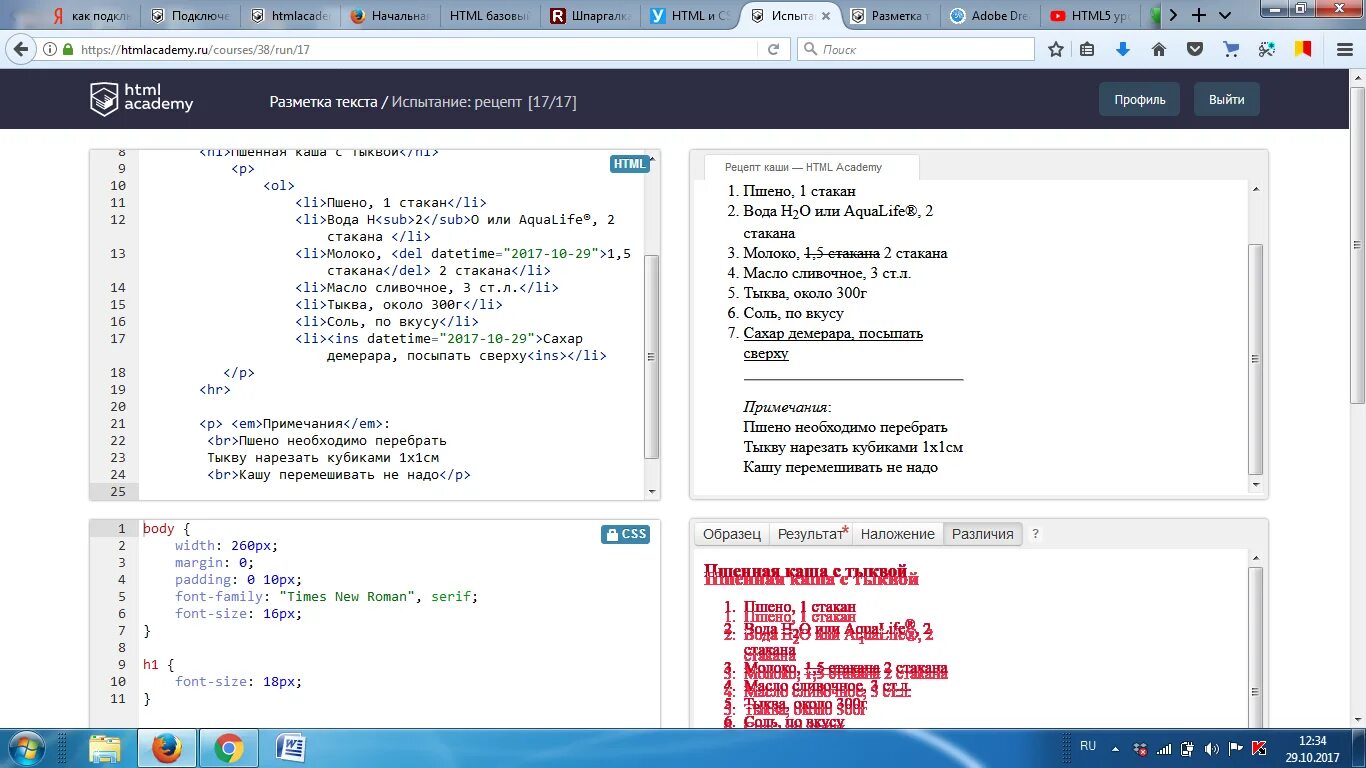Open the Pocket icon in the toolbar
Screen dimensions: 1366x768
(x=1194, y=49)
